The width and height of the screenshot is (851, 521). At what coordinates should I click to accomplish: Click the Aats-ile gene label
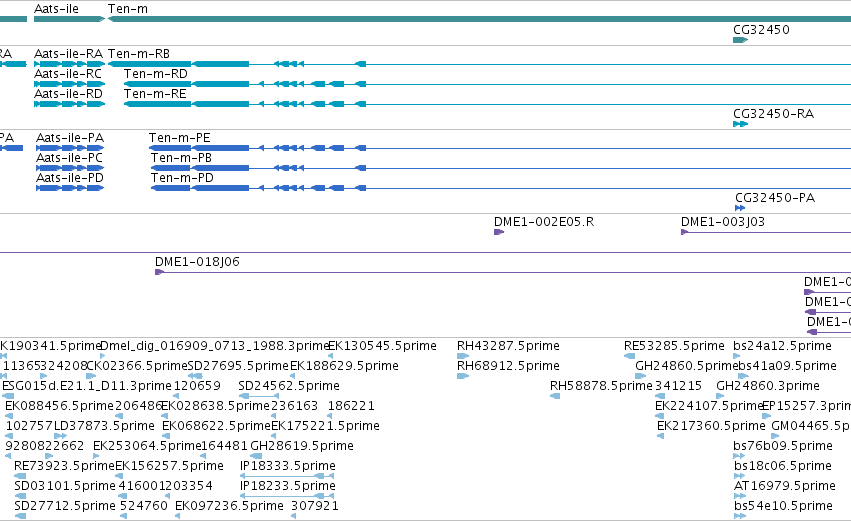(56, 9)
